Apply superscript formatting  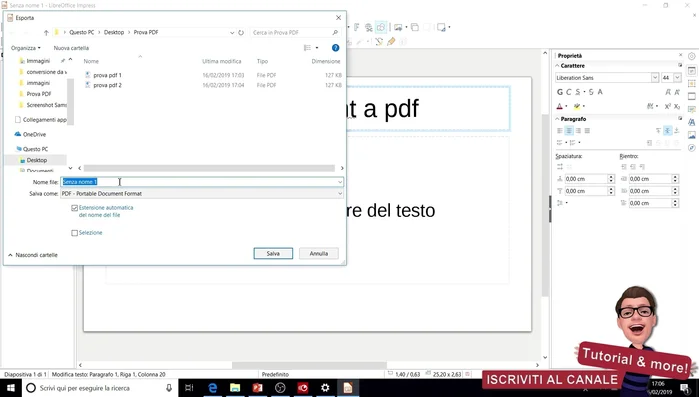click(667, 106)
